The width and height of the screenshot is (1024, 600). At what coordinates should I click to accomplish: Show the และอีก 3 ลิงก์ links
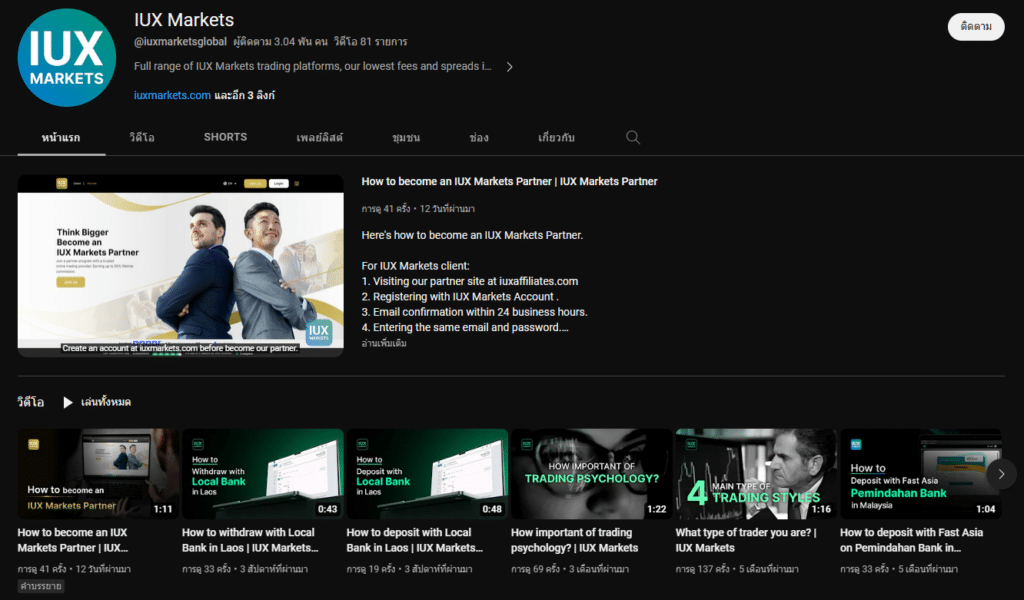coord(245,95)
